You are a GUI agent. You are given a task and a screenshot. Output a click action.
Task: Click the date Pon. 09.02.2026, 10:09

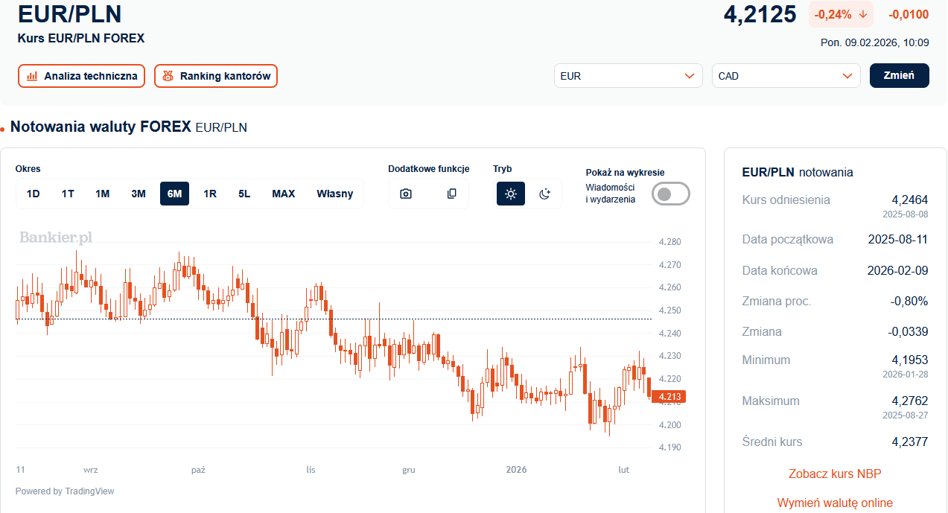pyautogui.click(x=874, y=43)
